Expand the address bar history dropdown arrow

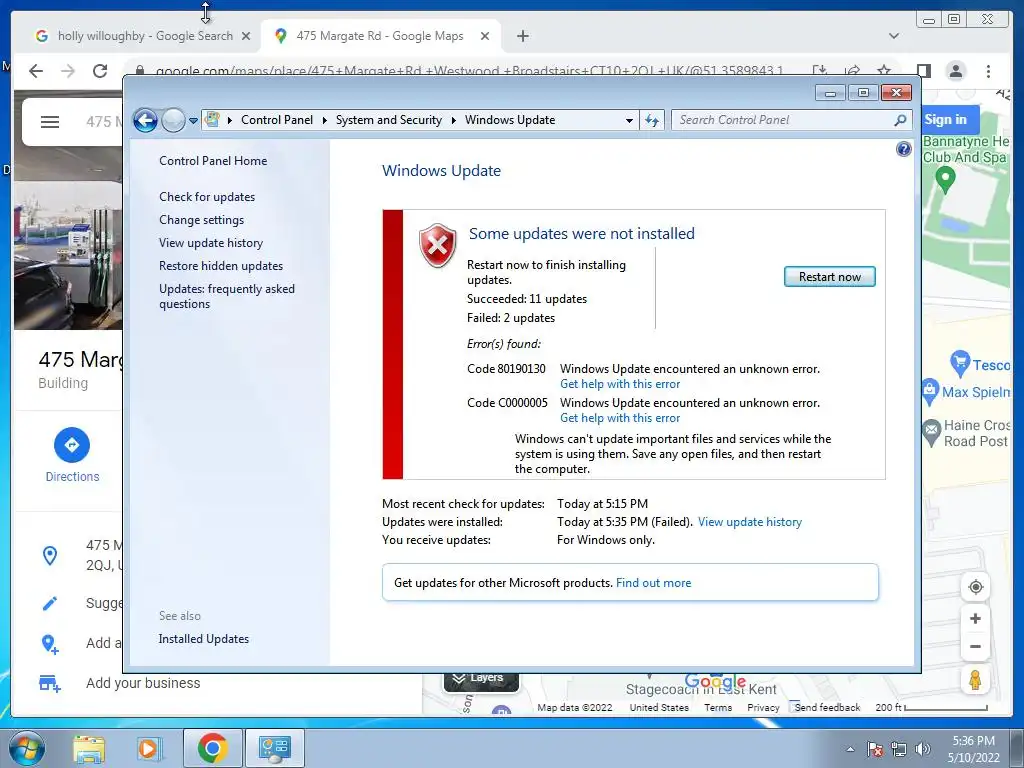tap(629, 120)
